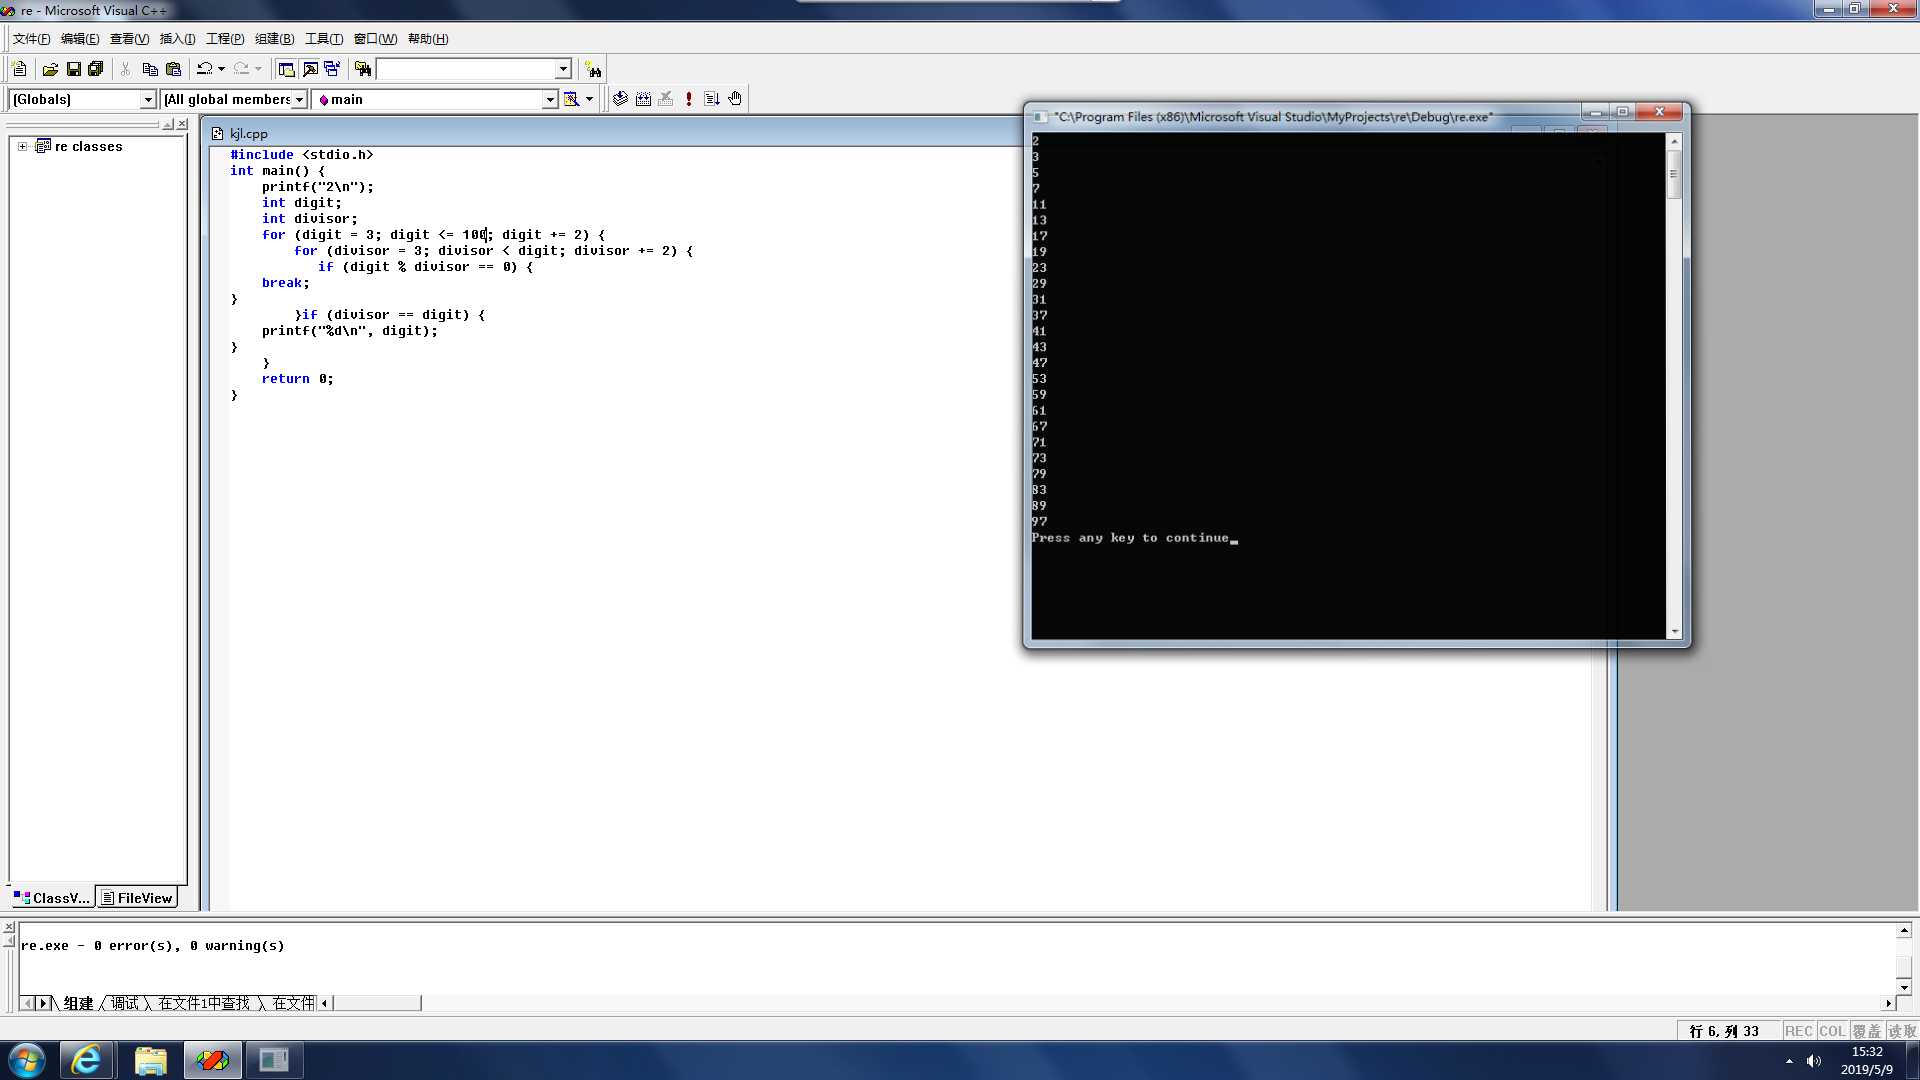
Task: Open the 组建(B) menu
Action: [274, 39]
